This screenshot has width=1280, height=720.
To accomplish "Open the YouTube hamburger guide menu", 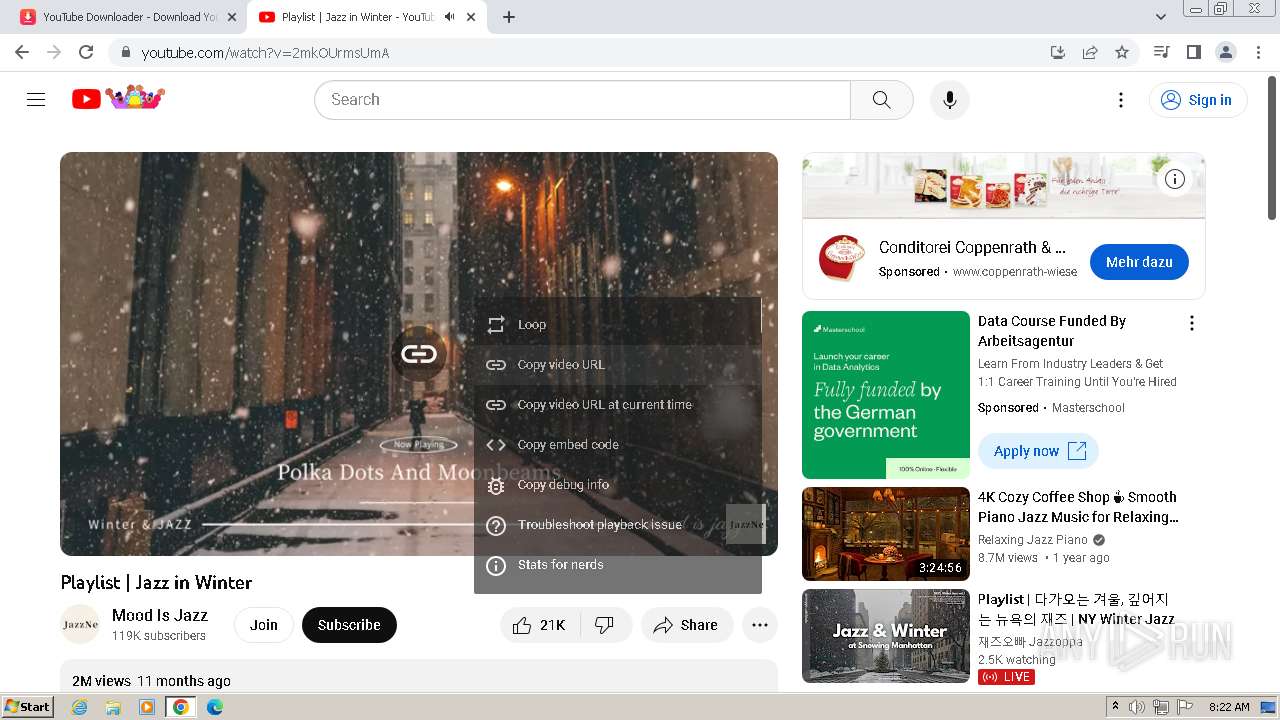I will tap(36, 99).
